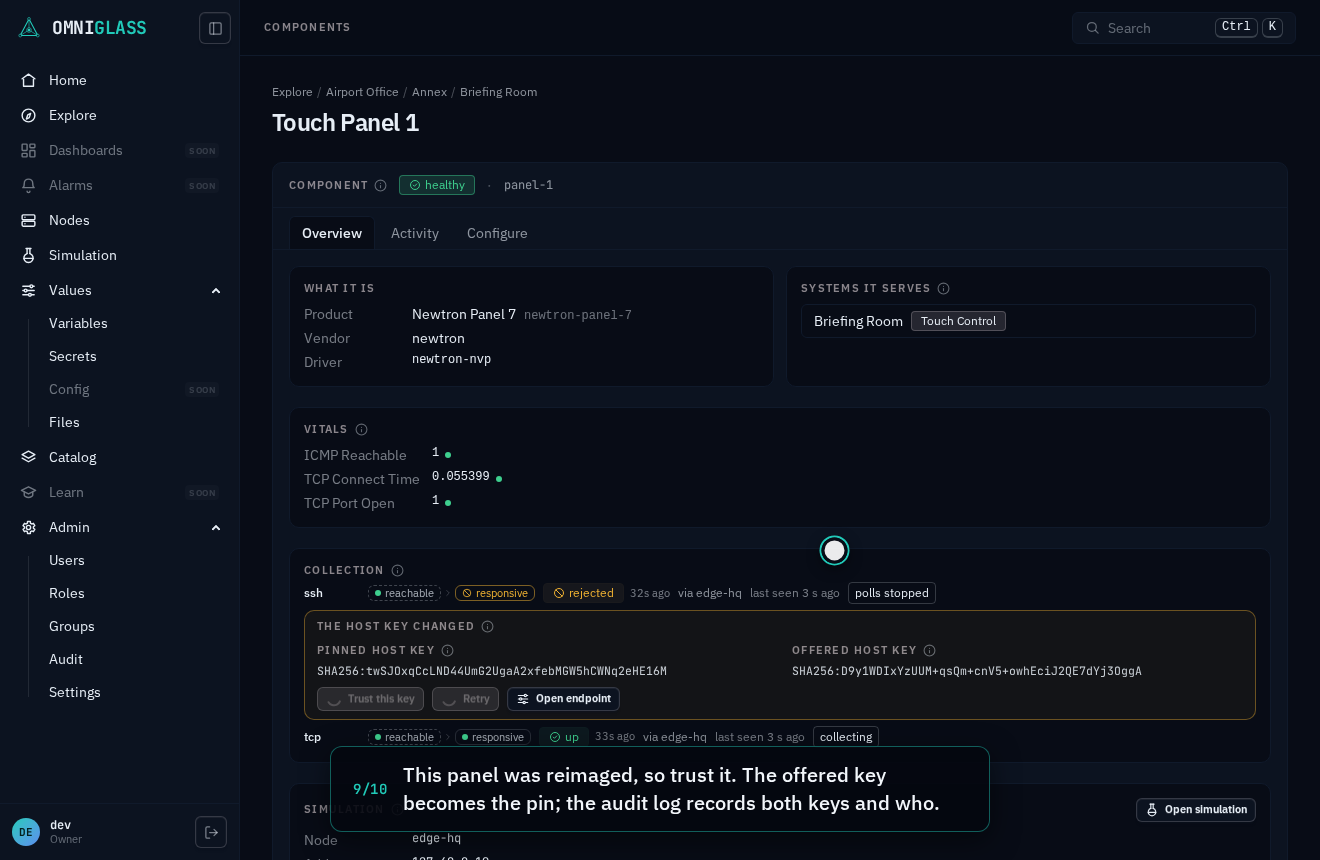Open the Nodes server icon

(x=29, y=220)
